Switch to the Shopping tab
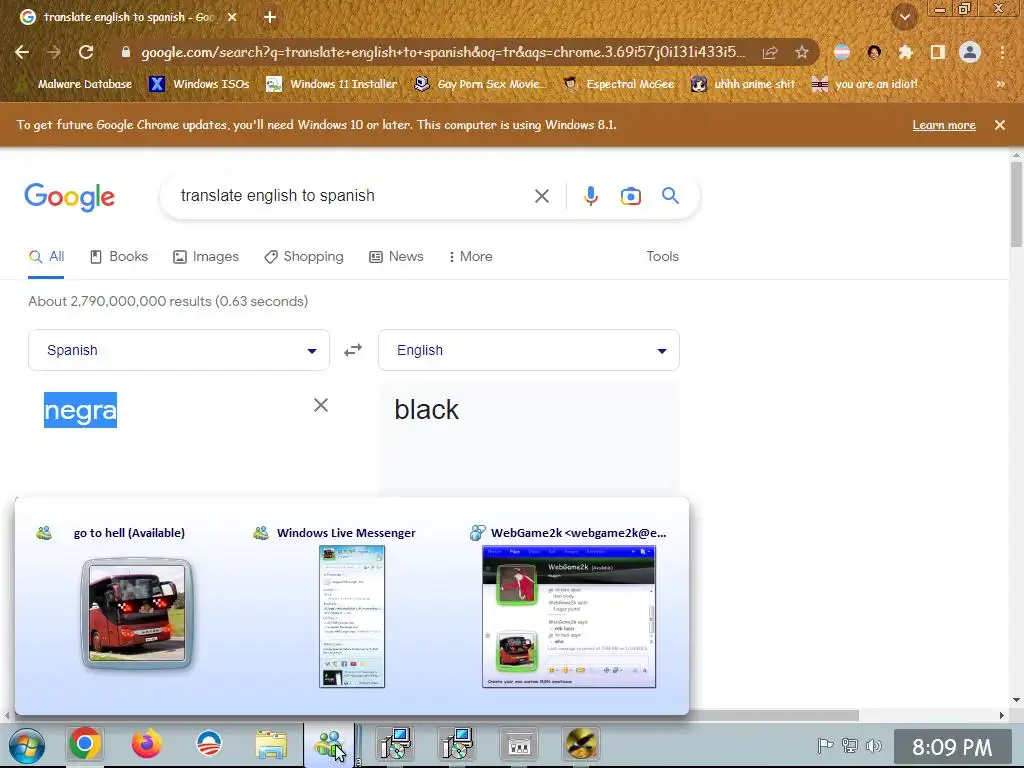Screen dimensions: 1024x768 pyautogui.click(x=304, y=257)
